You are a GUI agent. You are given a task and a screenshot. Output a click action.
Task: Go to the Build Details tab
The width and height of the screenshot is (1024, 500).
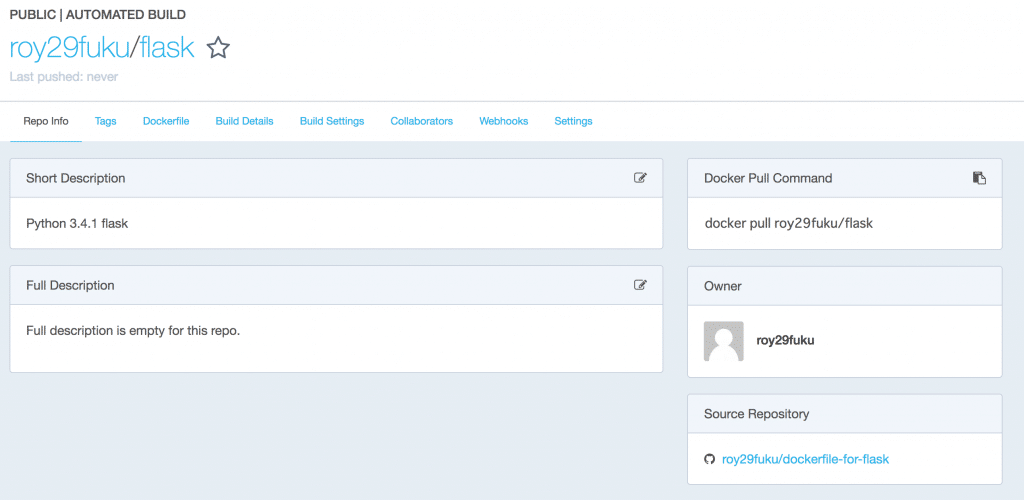point(244,121)
